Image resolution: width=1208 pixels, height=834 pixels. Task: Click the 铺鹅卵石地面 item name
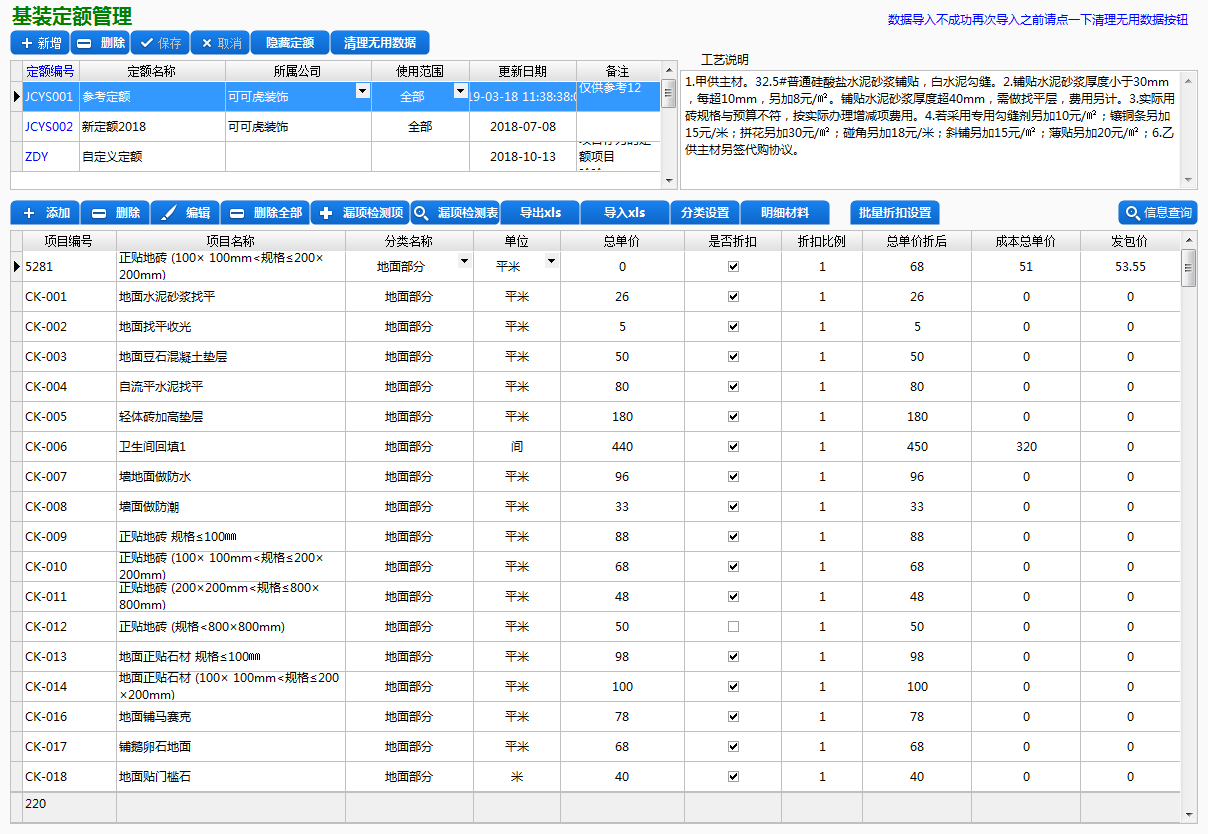[155, 747]
